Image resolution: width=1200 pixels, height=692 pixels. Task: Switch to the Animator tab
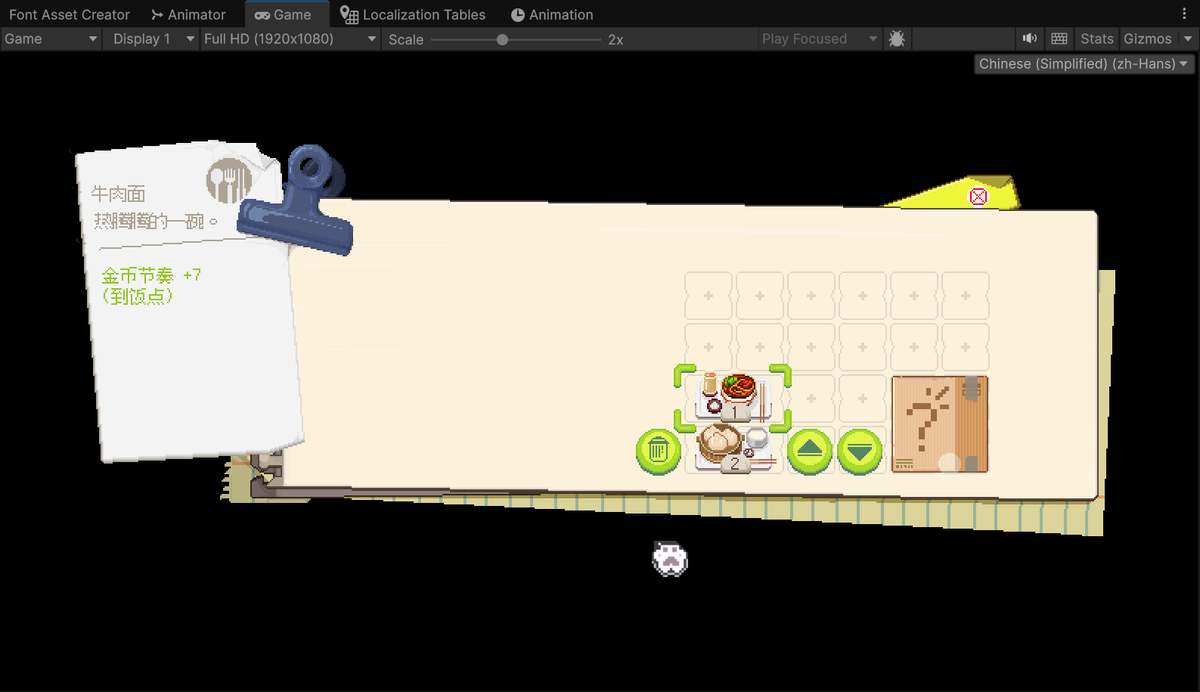tap(188, 15)
